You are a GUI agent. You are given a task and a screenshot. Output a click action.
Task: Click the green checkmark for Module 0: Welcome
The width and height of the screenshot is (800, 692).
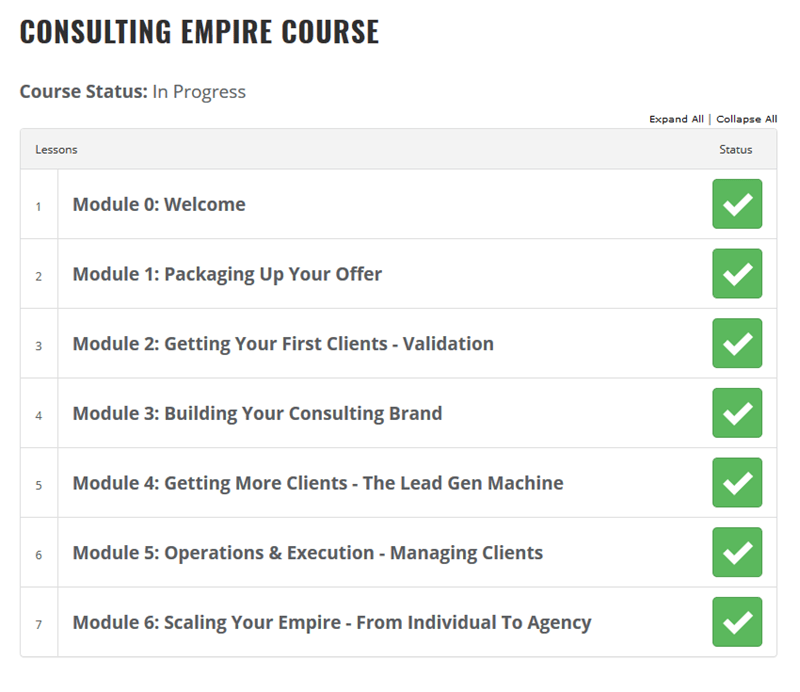(737, 204)
